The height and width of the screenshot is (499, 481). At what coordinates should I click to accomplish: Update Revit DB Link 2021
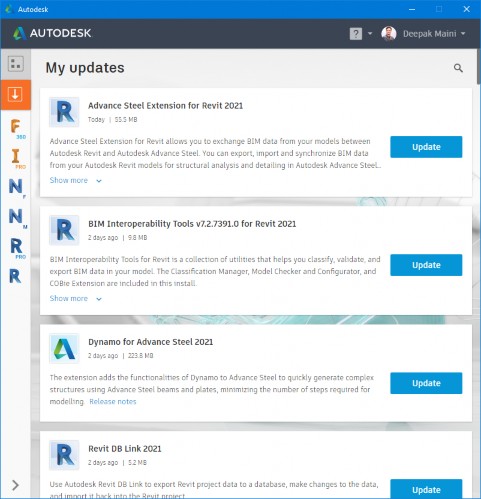point(426,489)
